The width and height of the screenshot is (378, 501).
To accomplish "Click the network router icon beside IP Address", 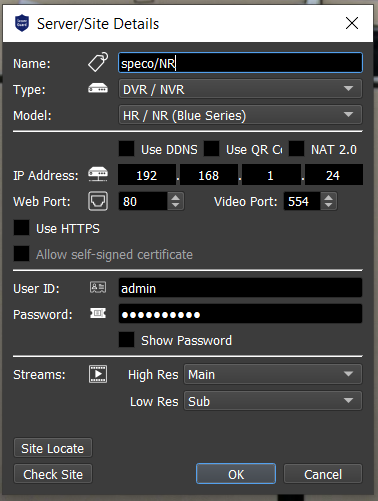I will coord(98,174).
